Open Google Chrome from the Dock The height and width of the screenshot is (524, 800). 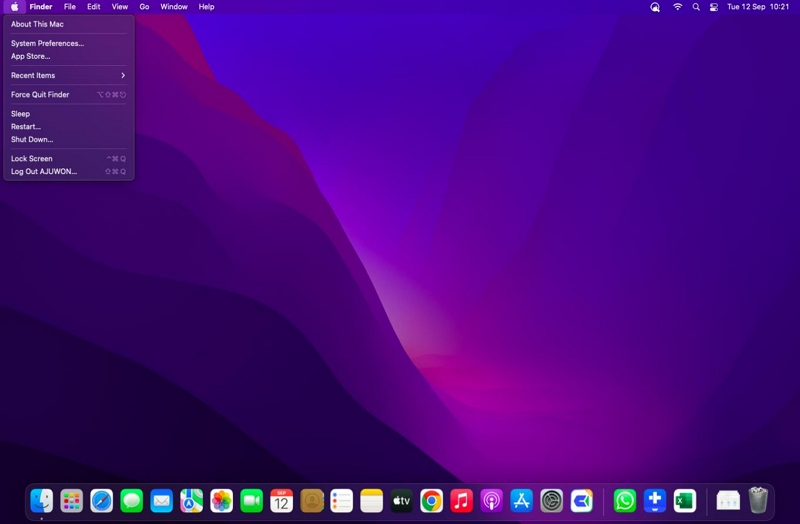[432, 501]
